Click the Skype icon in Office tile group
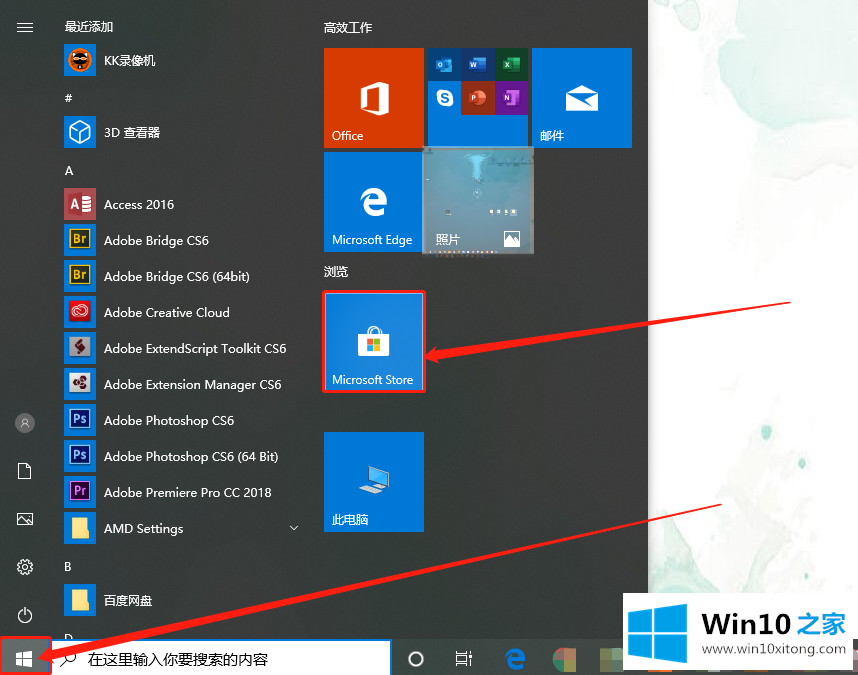Image resolution: width=858 pixels, height=675 pixels. (x=444, y=98)
